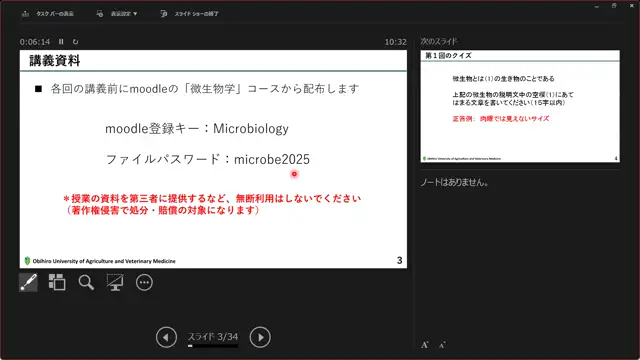Click the ファイルパスワード line on slide
The image size is (640, 360).
pos(208,159)
